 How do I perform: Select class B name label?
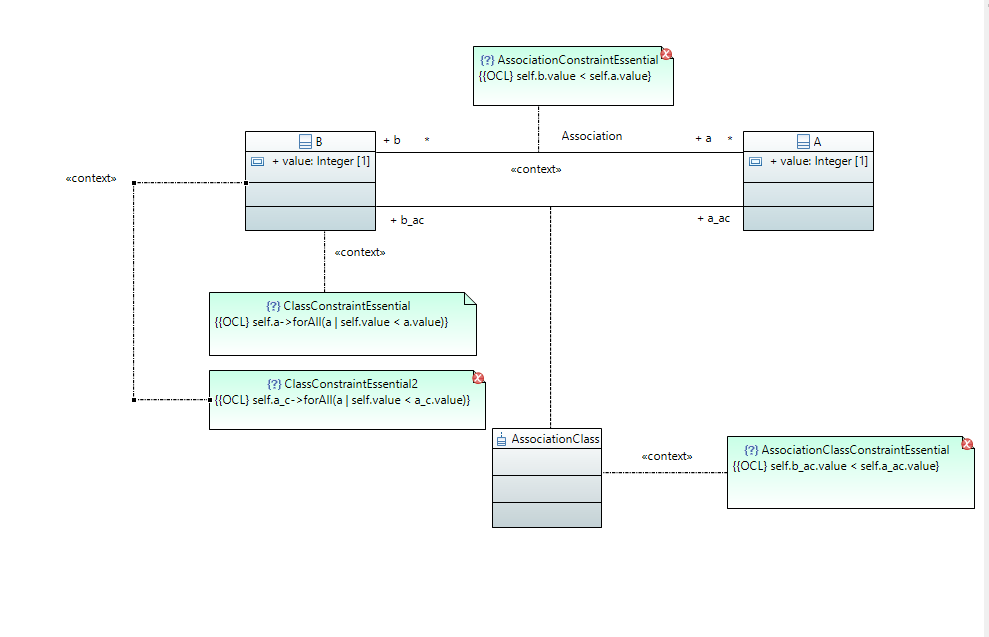pyautogui.click(x=319, y=141)
